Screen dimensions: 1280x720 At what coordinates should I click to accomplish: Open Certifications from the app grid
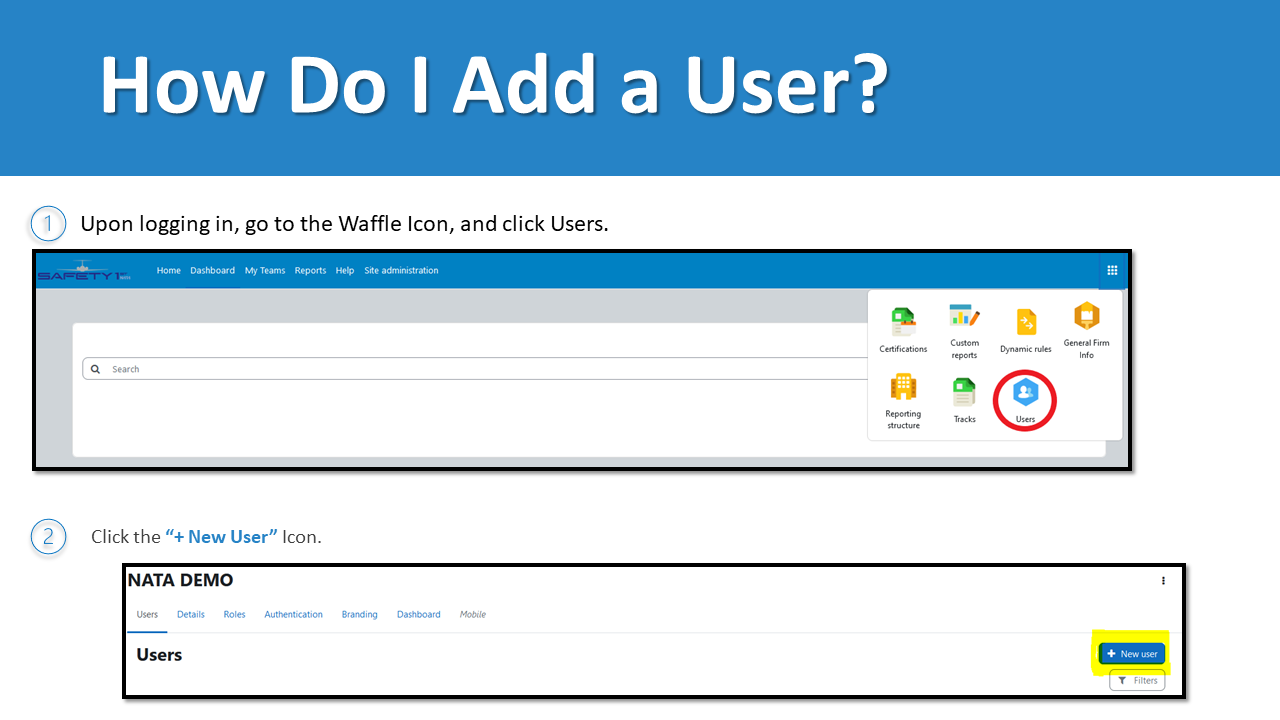click(903, 321)
